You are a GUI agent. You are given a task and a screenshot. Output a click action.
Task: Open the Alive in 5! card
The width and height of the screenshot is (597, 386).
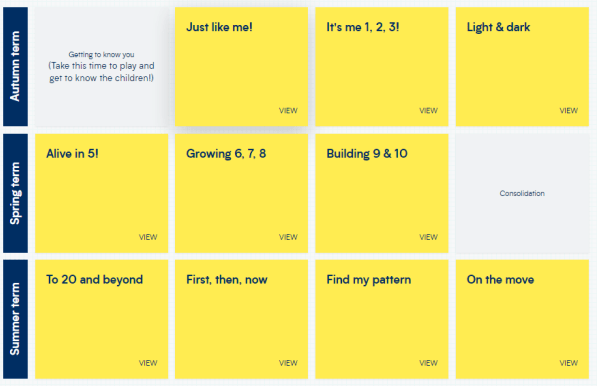pyautogui.click(x=101, y=193)
